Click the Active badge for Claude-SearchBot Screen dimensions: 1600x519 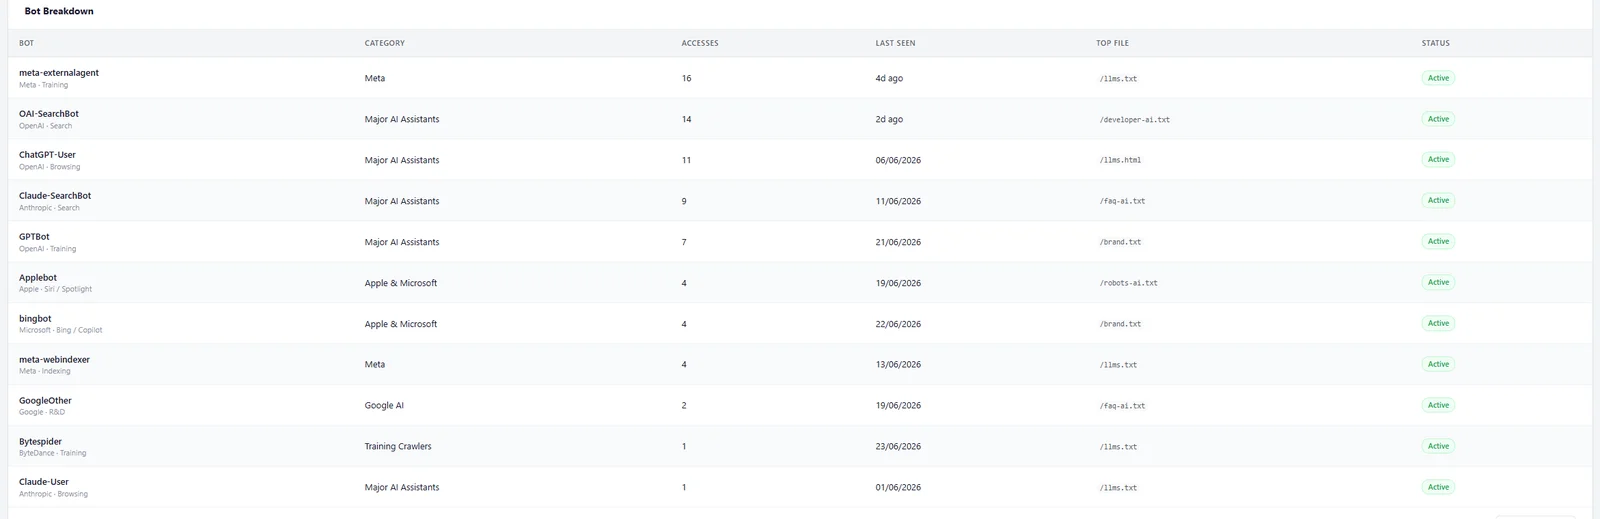pos(1438,201)
